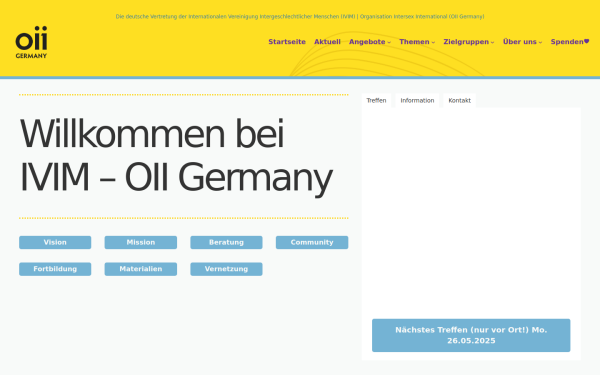Click the heart icon next to Spenden
This screenshot has height=375, width=600.
click(586, 41)
